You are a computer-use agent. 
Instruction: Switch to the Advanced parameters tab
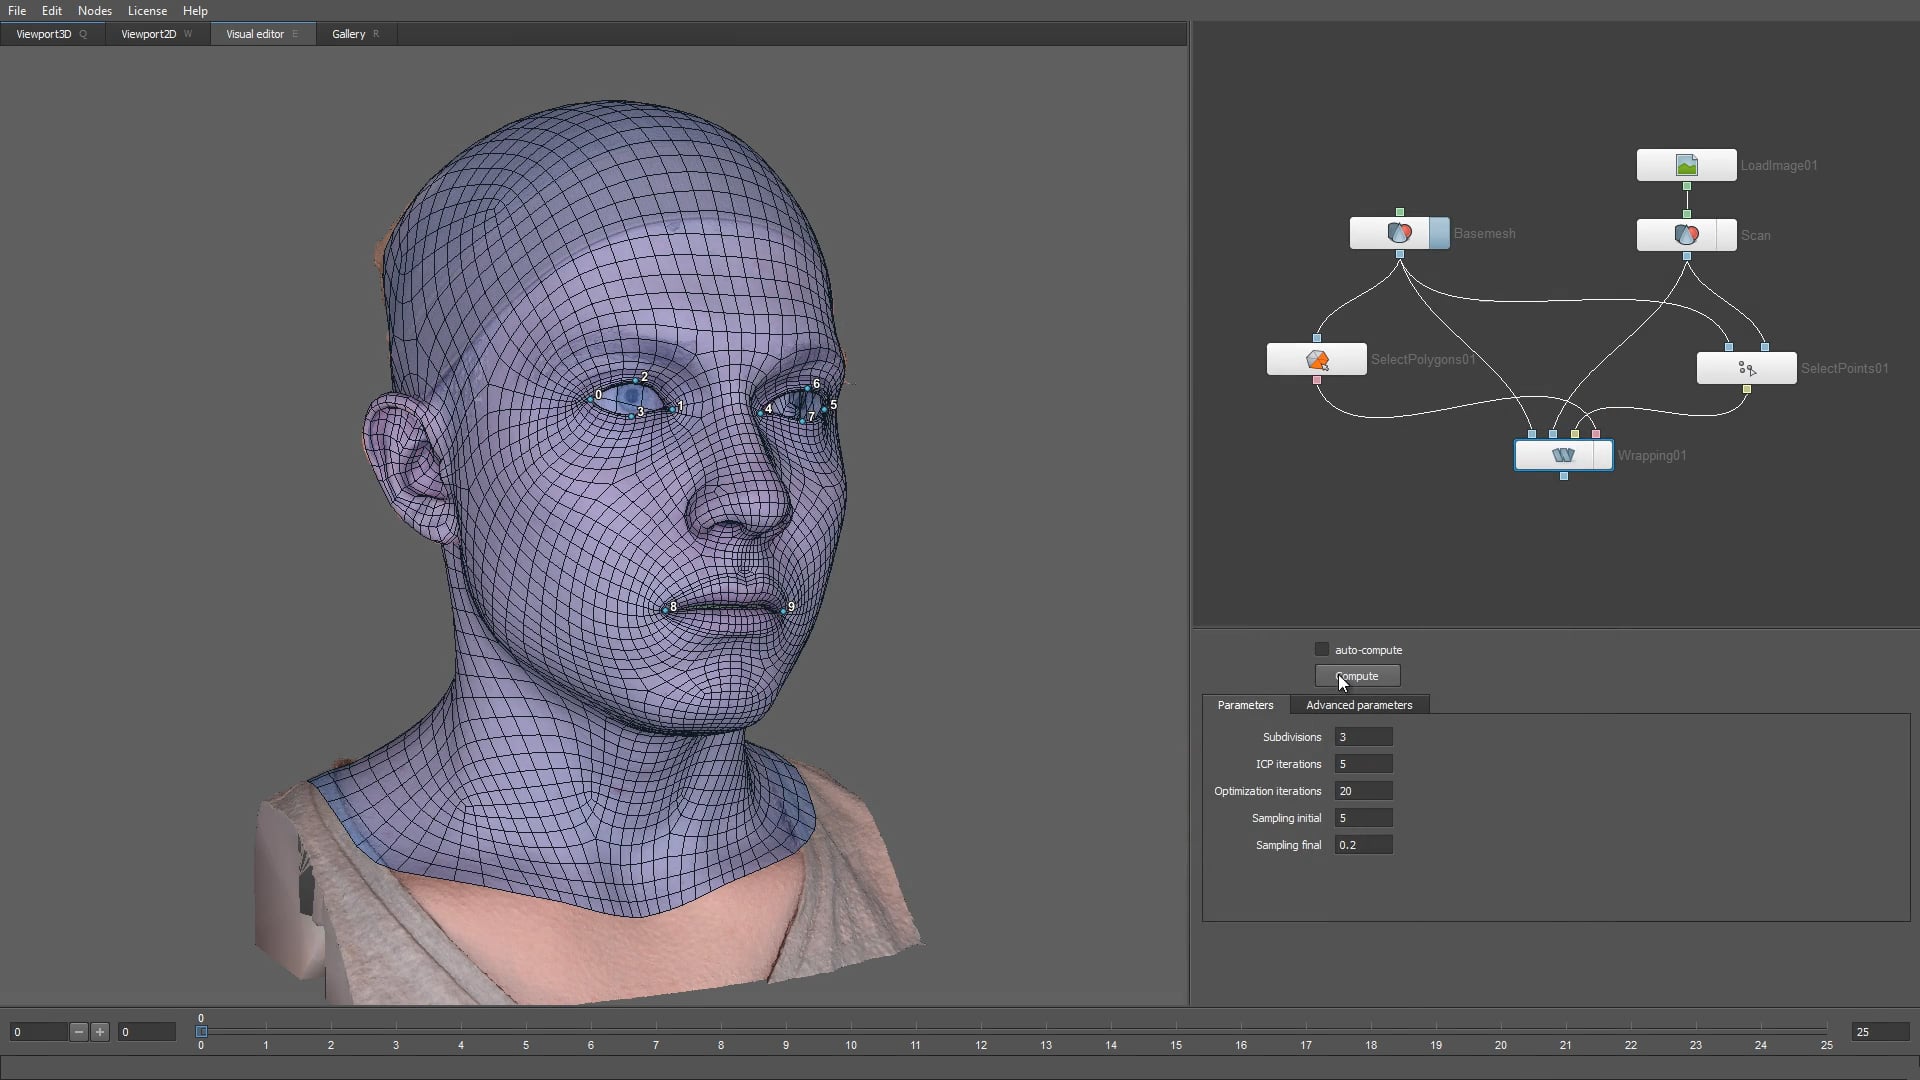point(1359,705)
